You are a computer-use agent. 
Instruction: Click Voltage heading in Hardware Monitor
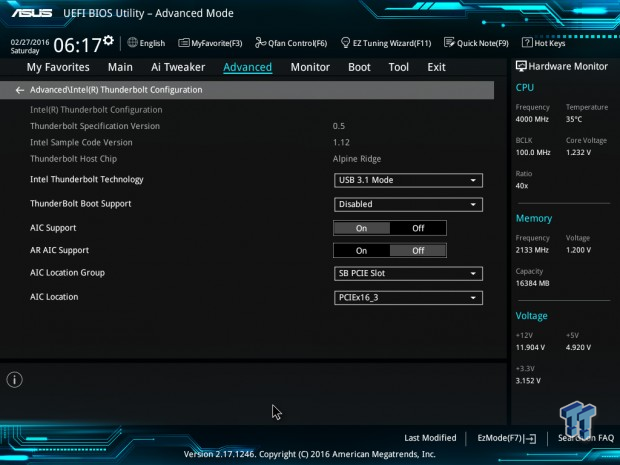click(531, 316)
